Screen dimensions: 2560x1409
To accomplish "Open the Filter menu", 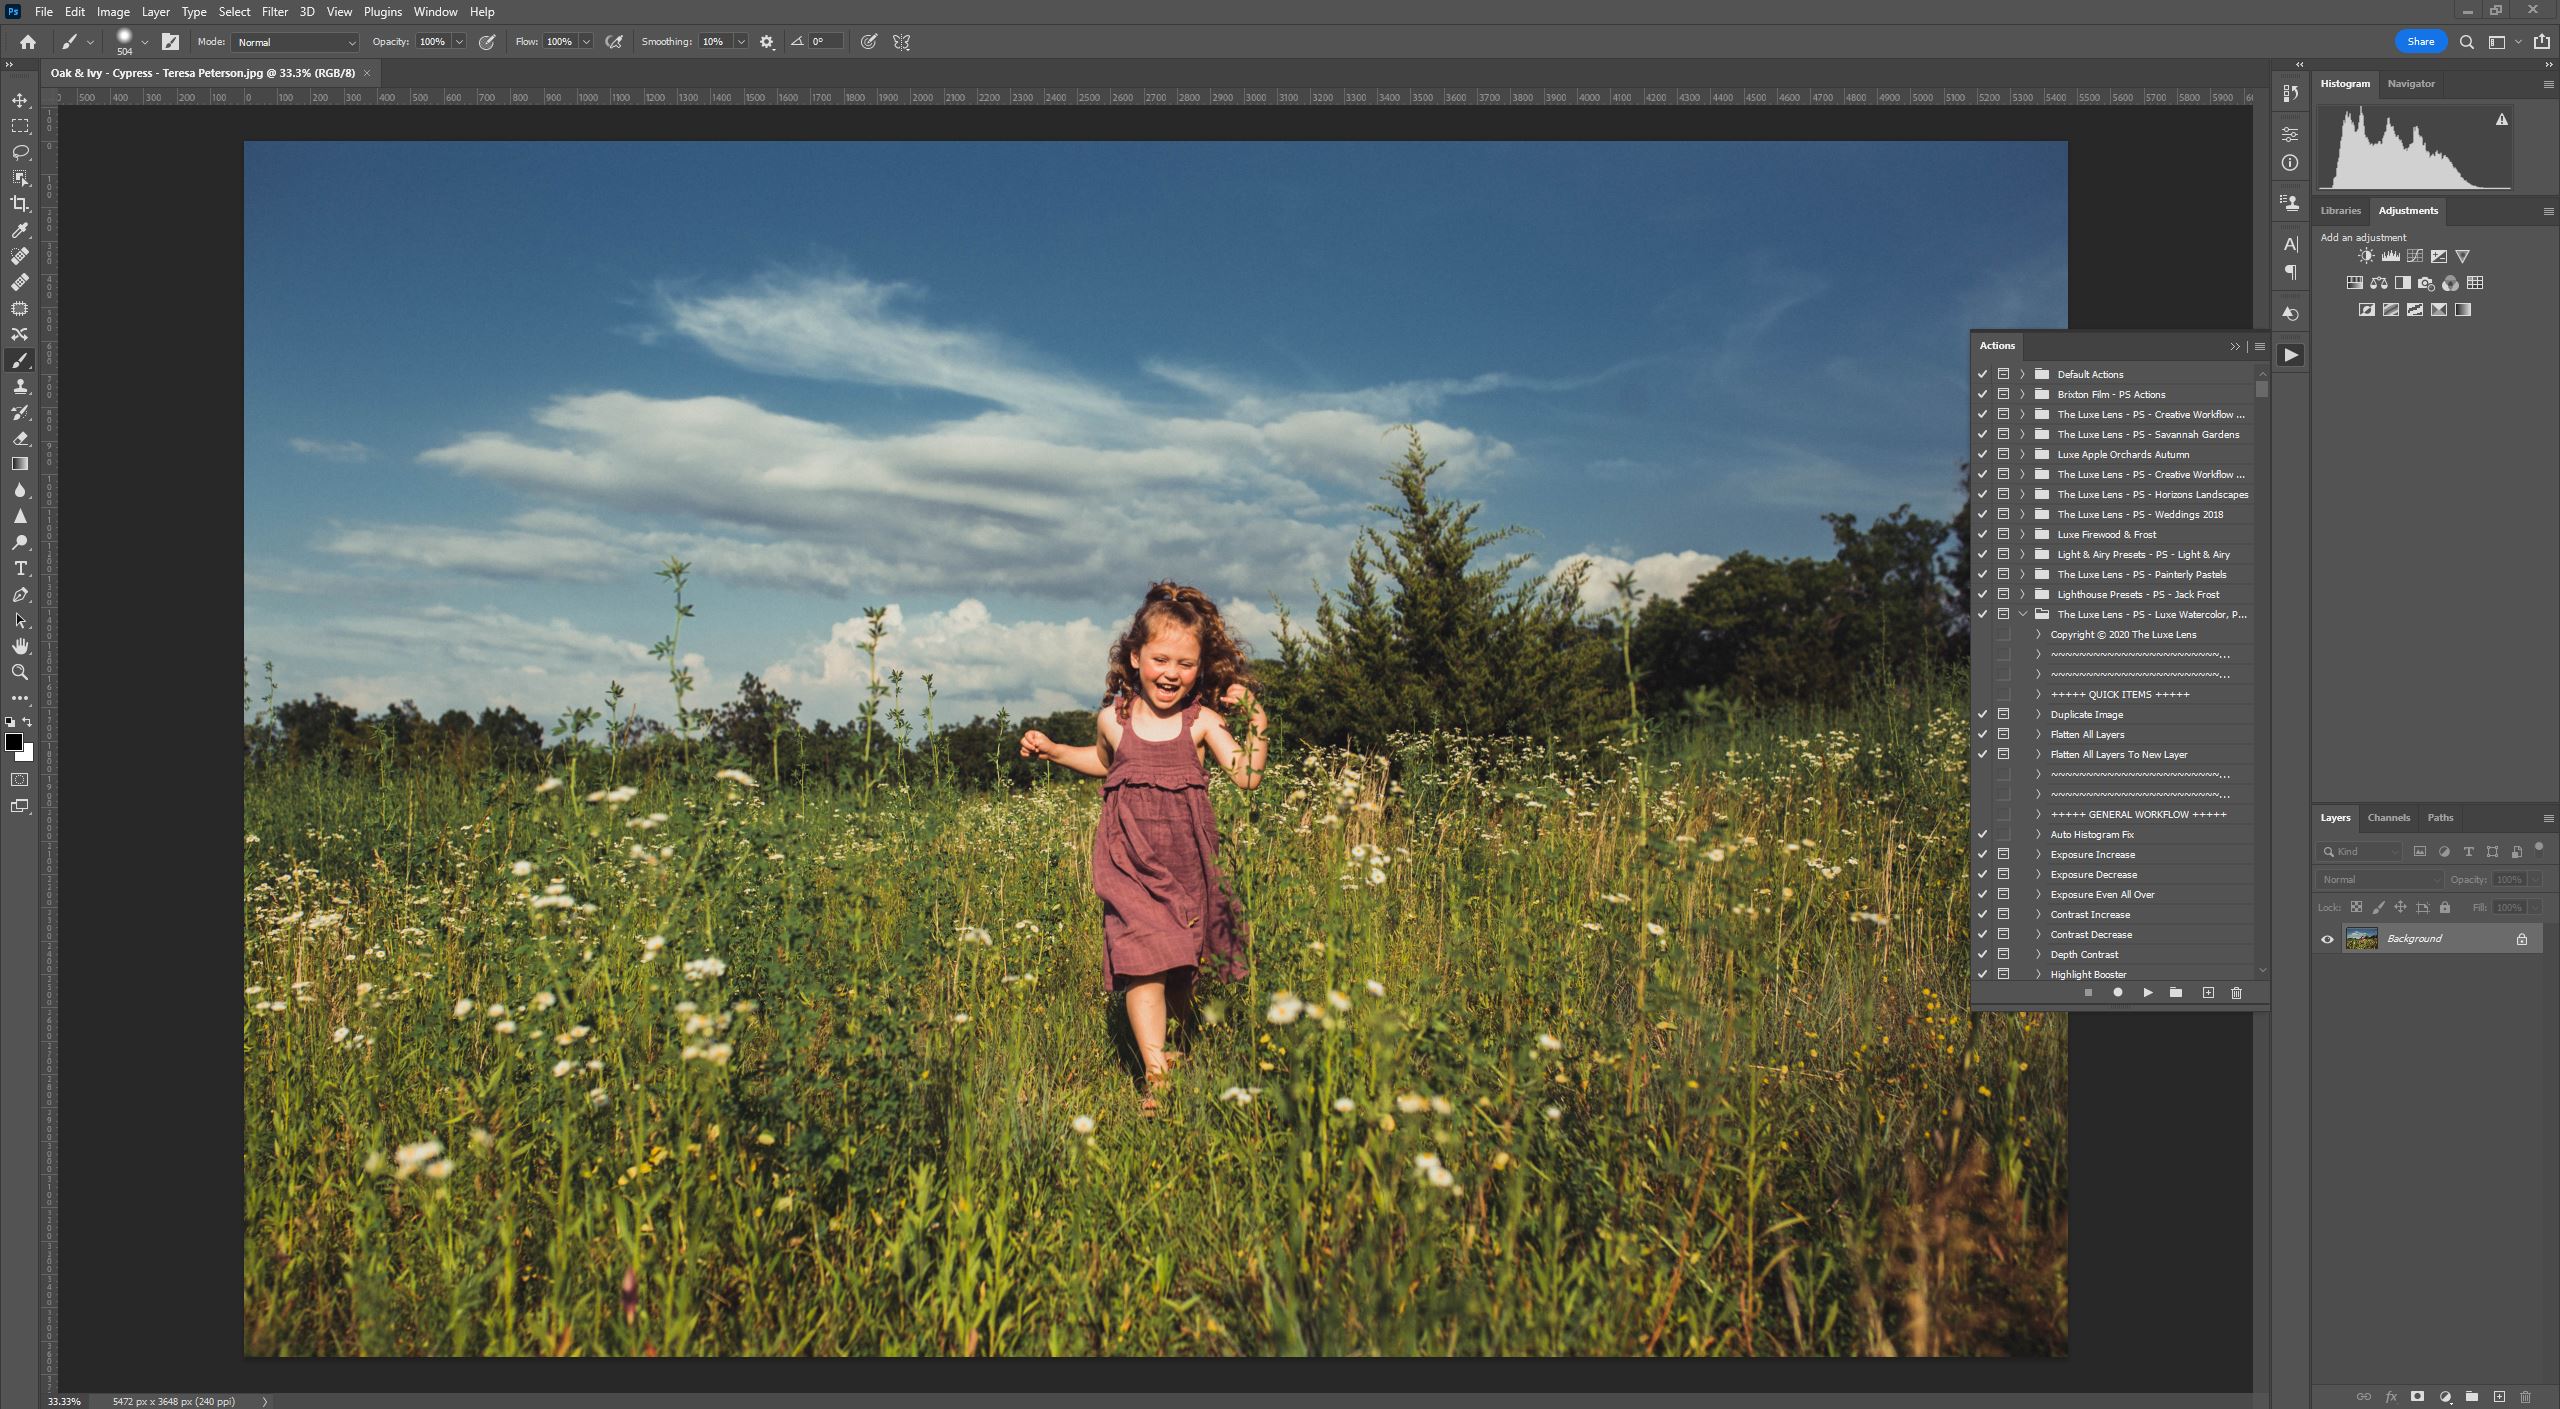I will (x=274, y=12).
